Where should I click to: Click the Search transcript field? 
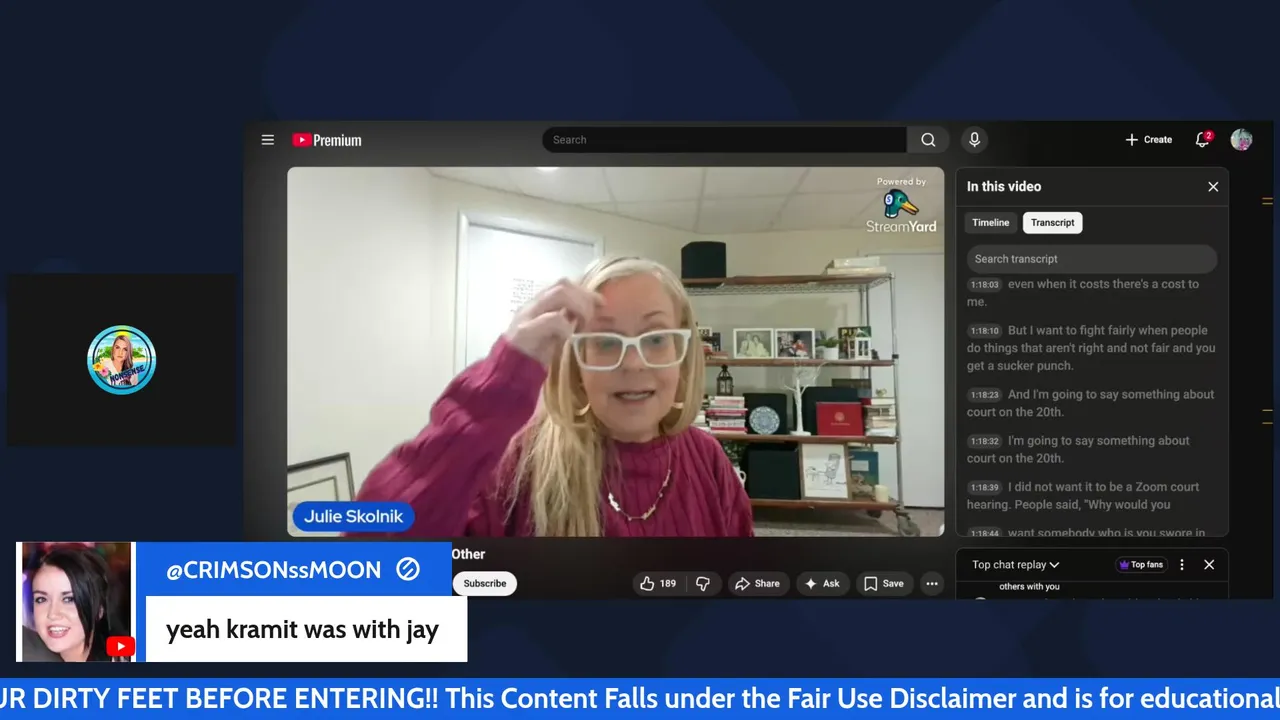click(x=1092, y=259)
